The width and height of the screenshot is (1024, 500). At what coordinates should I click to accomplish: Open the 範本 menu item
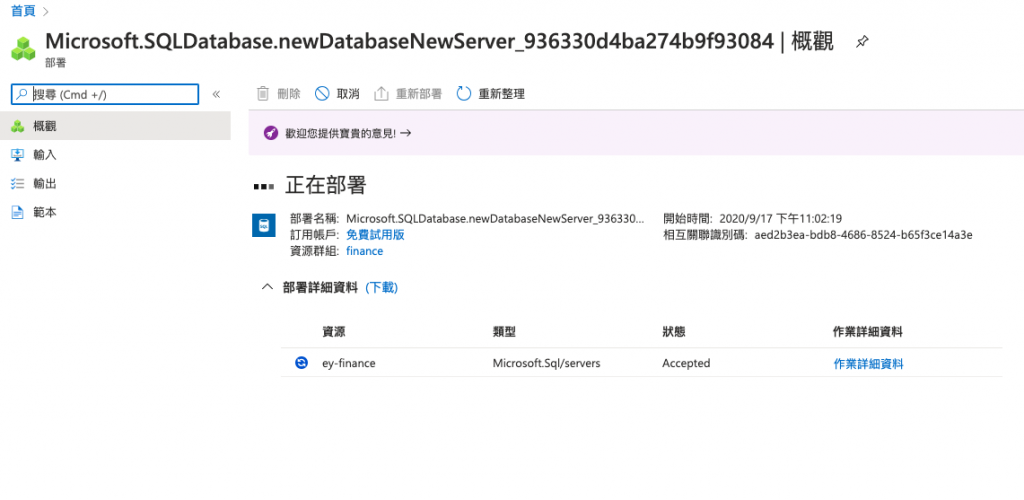point(44,212)
